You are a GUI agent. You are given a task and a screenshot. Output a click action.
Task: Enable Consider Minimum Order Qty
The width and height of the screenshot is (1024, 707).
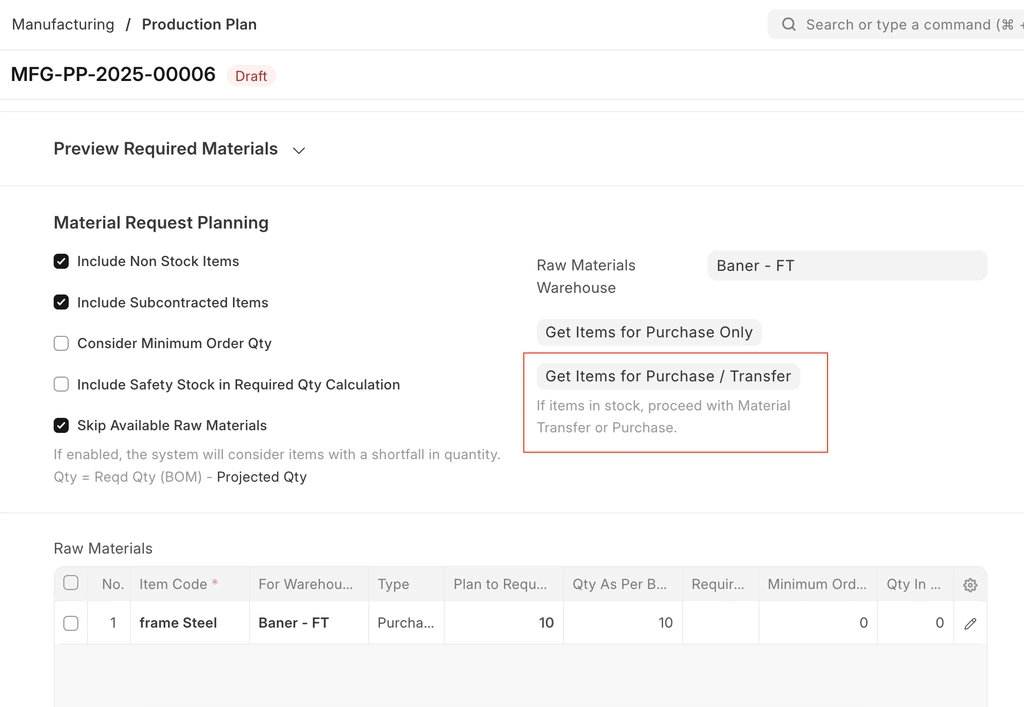point(61,343)
